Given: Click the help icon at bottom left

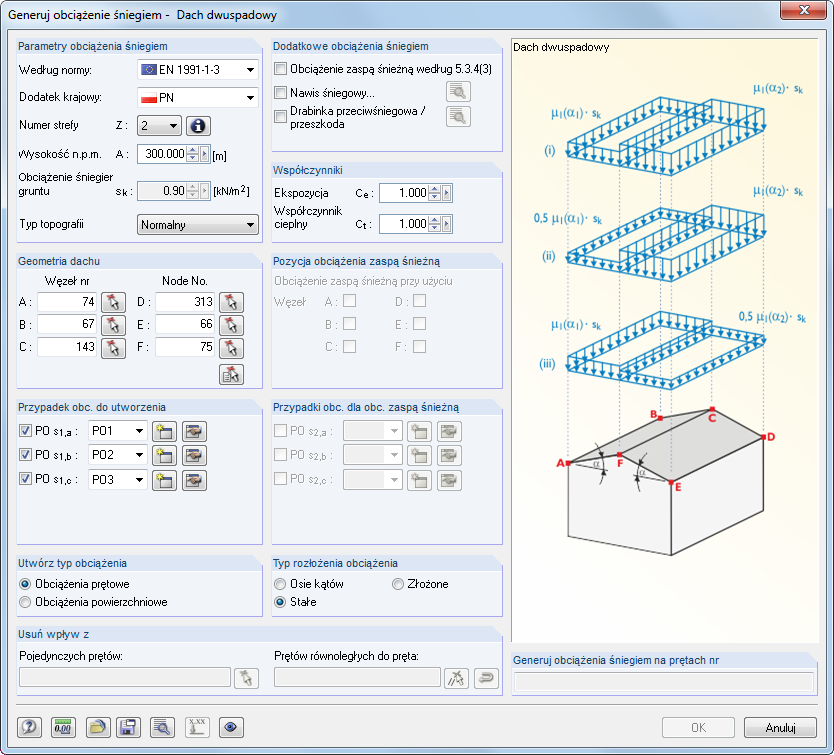Looking at the screenshot, I should (30, 727).
